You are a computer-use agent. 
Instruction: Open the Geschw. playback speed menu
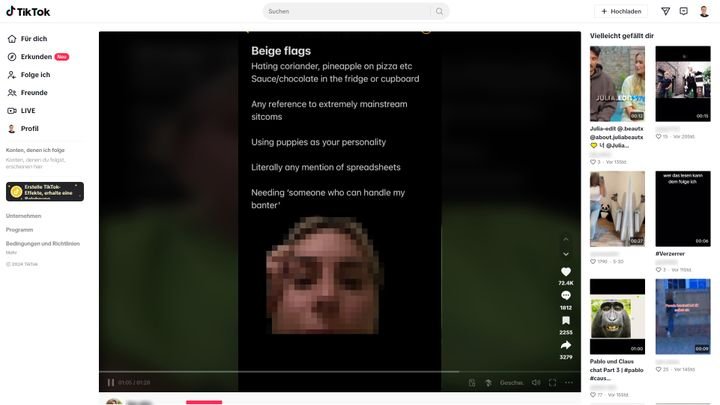511,382
